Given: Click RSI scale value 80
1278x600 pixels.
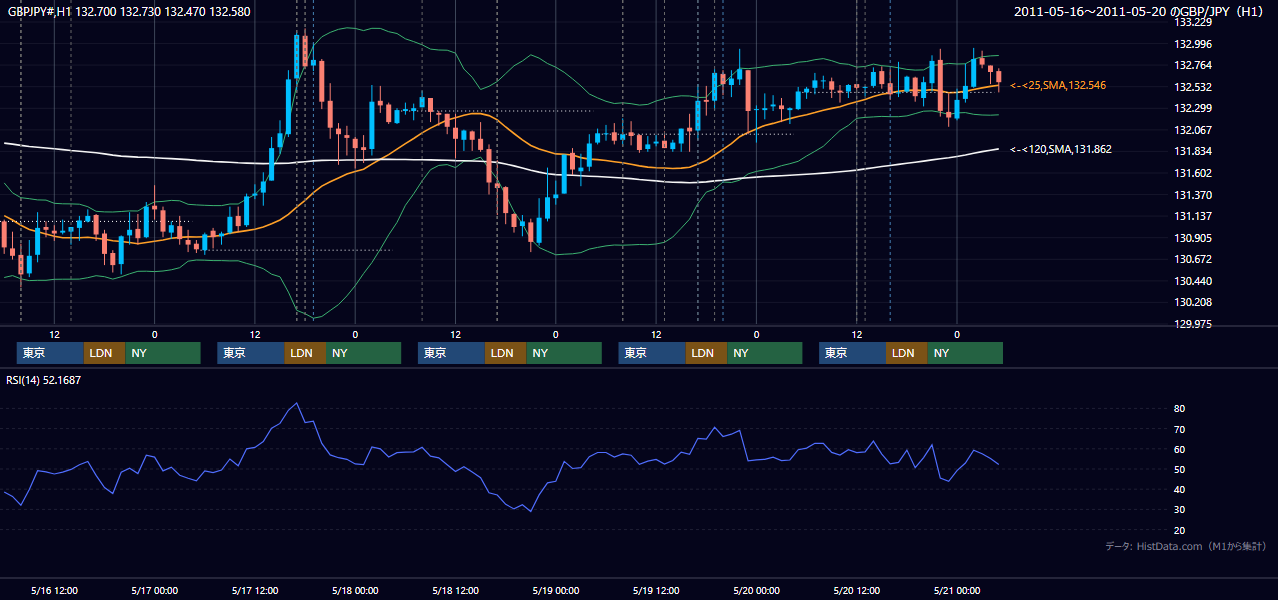Looking at the screenshot, I should pos(1179,409).
